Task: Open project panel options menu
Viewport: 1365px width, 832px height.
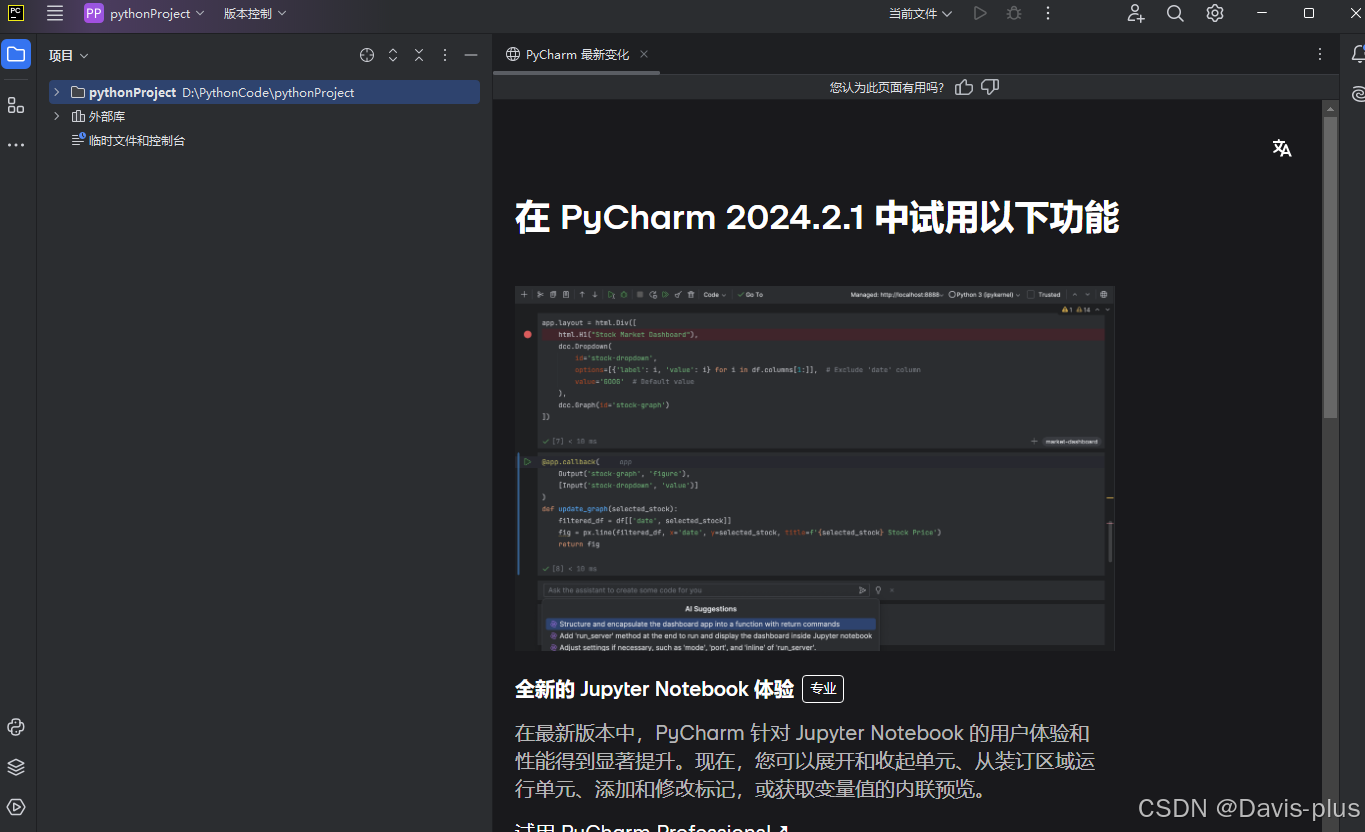Action: point(445,55)
